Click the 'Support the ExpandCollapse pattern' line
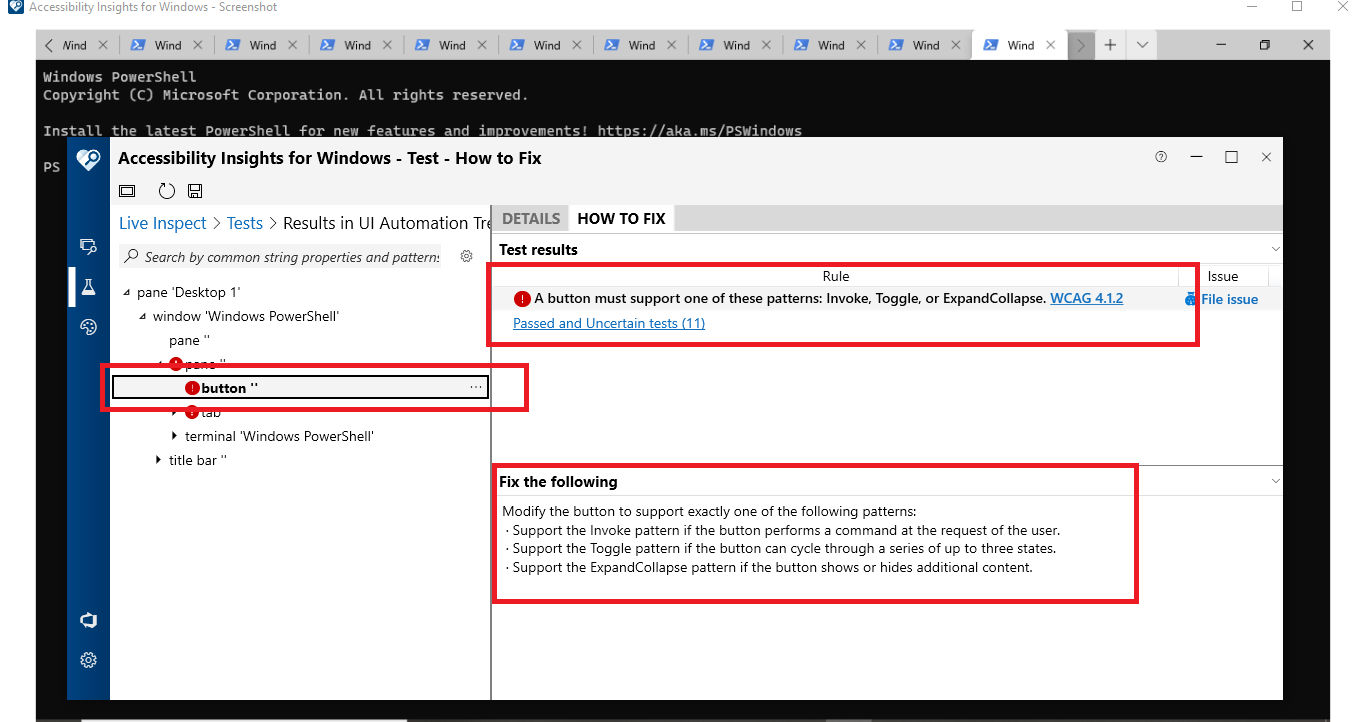Screen dimensions: 1362x722 click(x=769, y=567)
